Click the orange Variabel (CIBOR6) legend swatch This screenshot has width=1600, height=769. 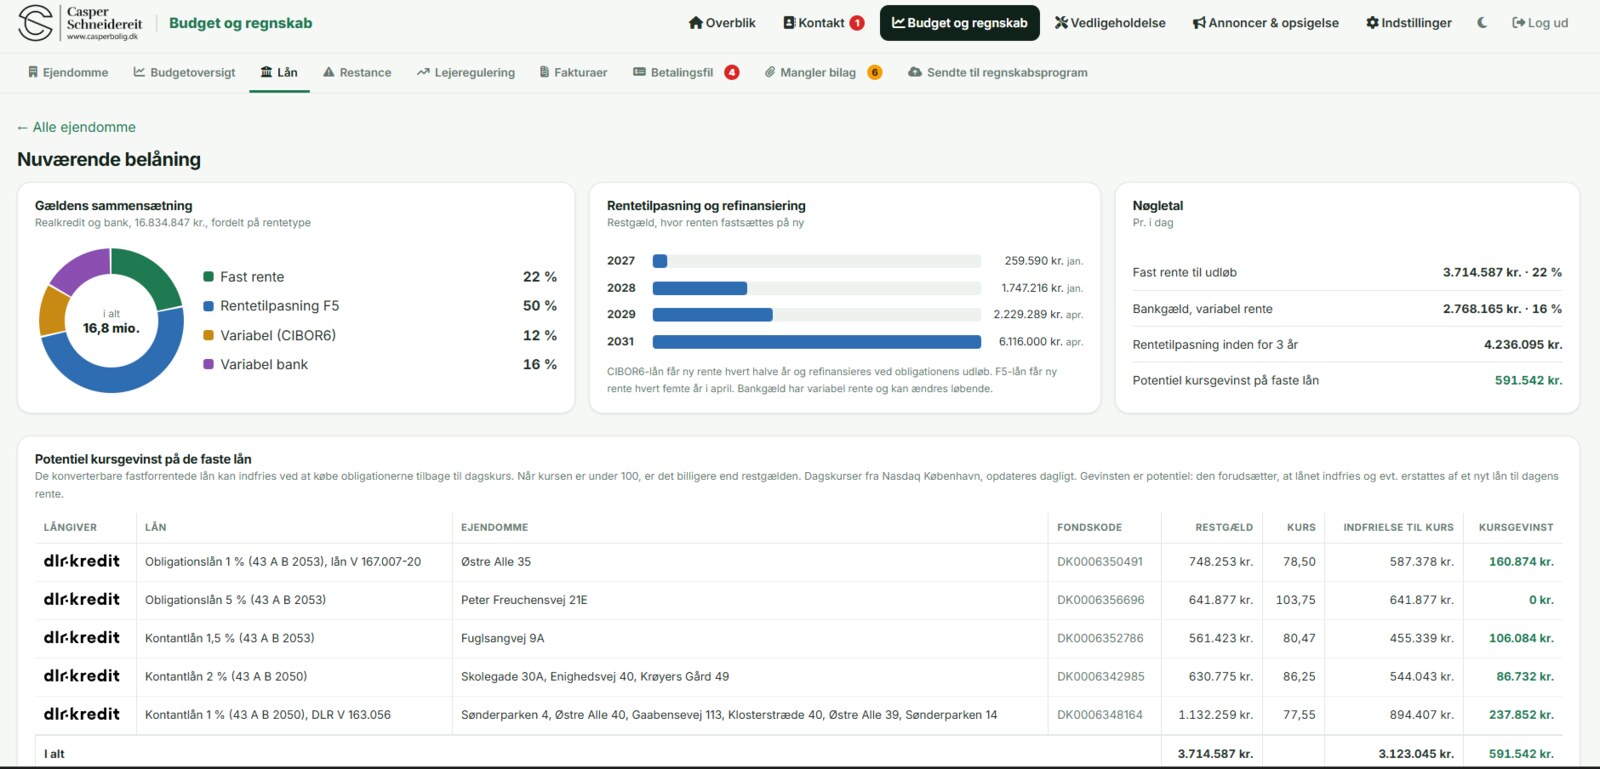(209, 336)
